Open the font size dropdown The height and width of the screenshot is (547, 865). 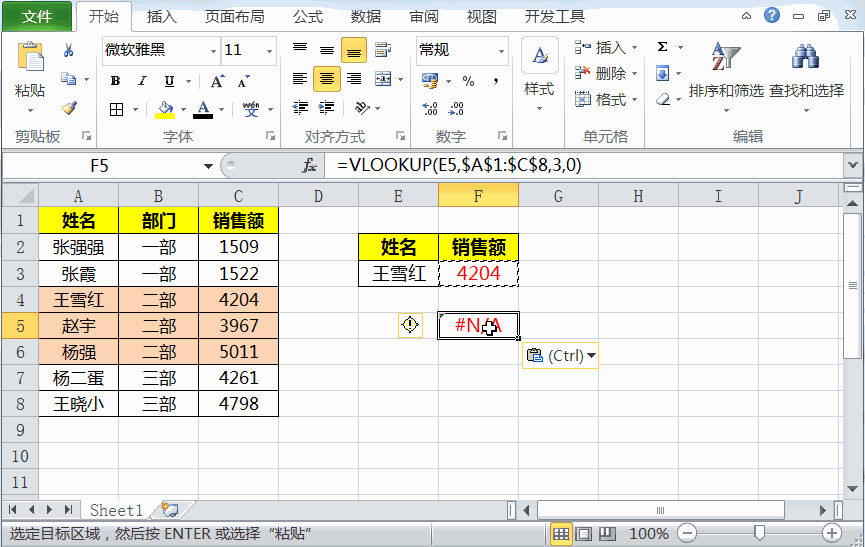tap(269, 51)
